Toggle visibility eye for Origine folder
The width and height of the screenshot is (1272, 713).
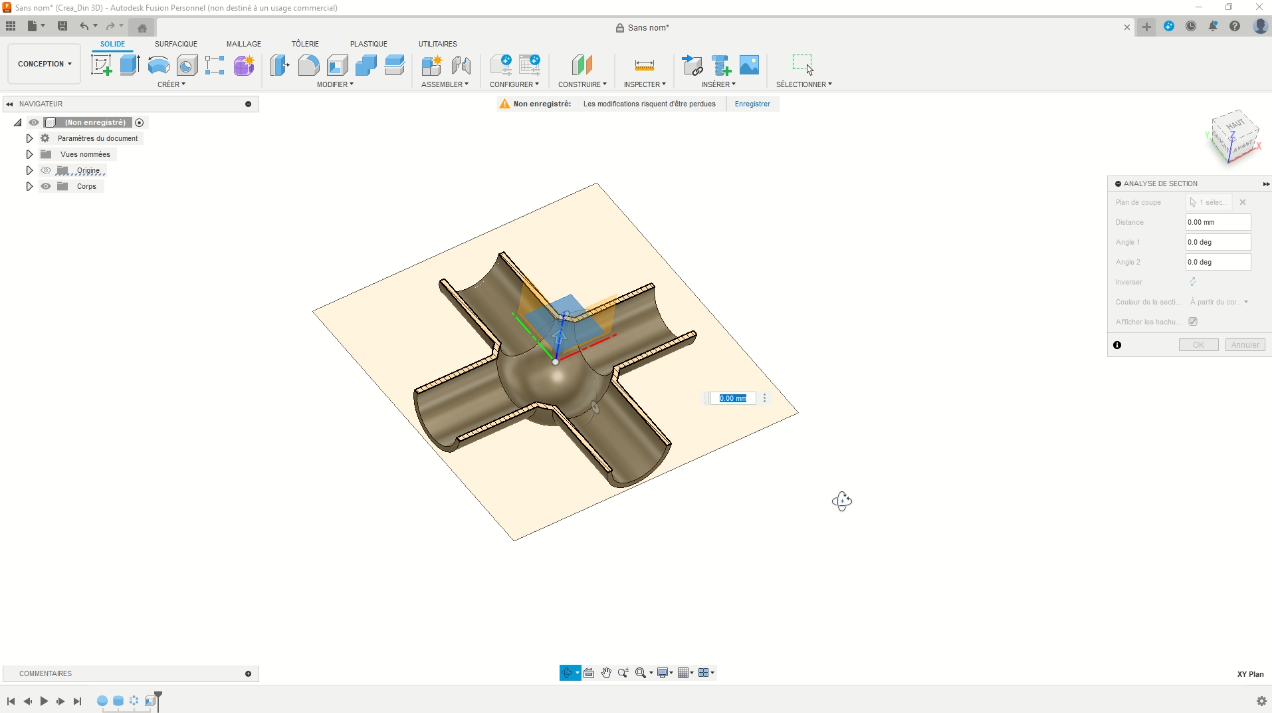tap(46, 170)
